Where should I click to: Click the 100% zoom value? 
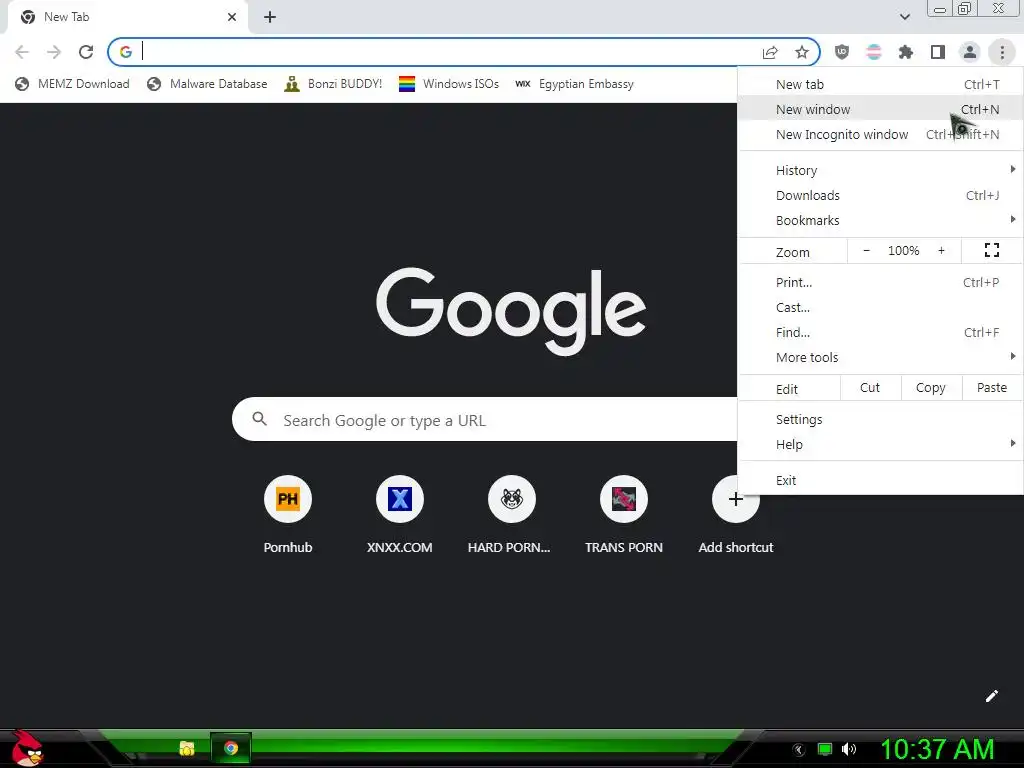point(904,251)
